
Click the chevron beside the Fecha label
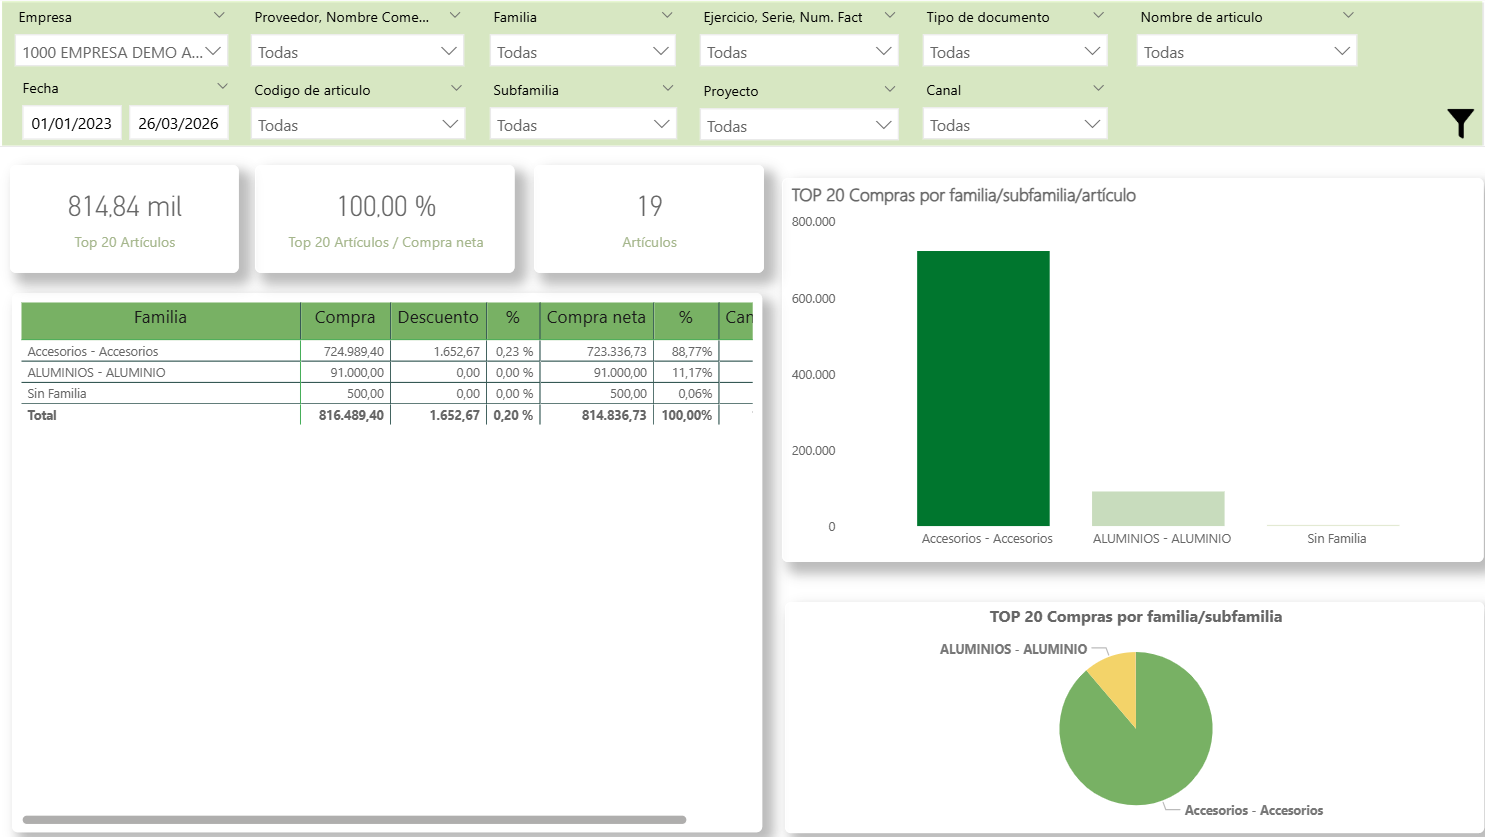pyautogui.click(x=222, y=87)
